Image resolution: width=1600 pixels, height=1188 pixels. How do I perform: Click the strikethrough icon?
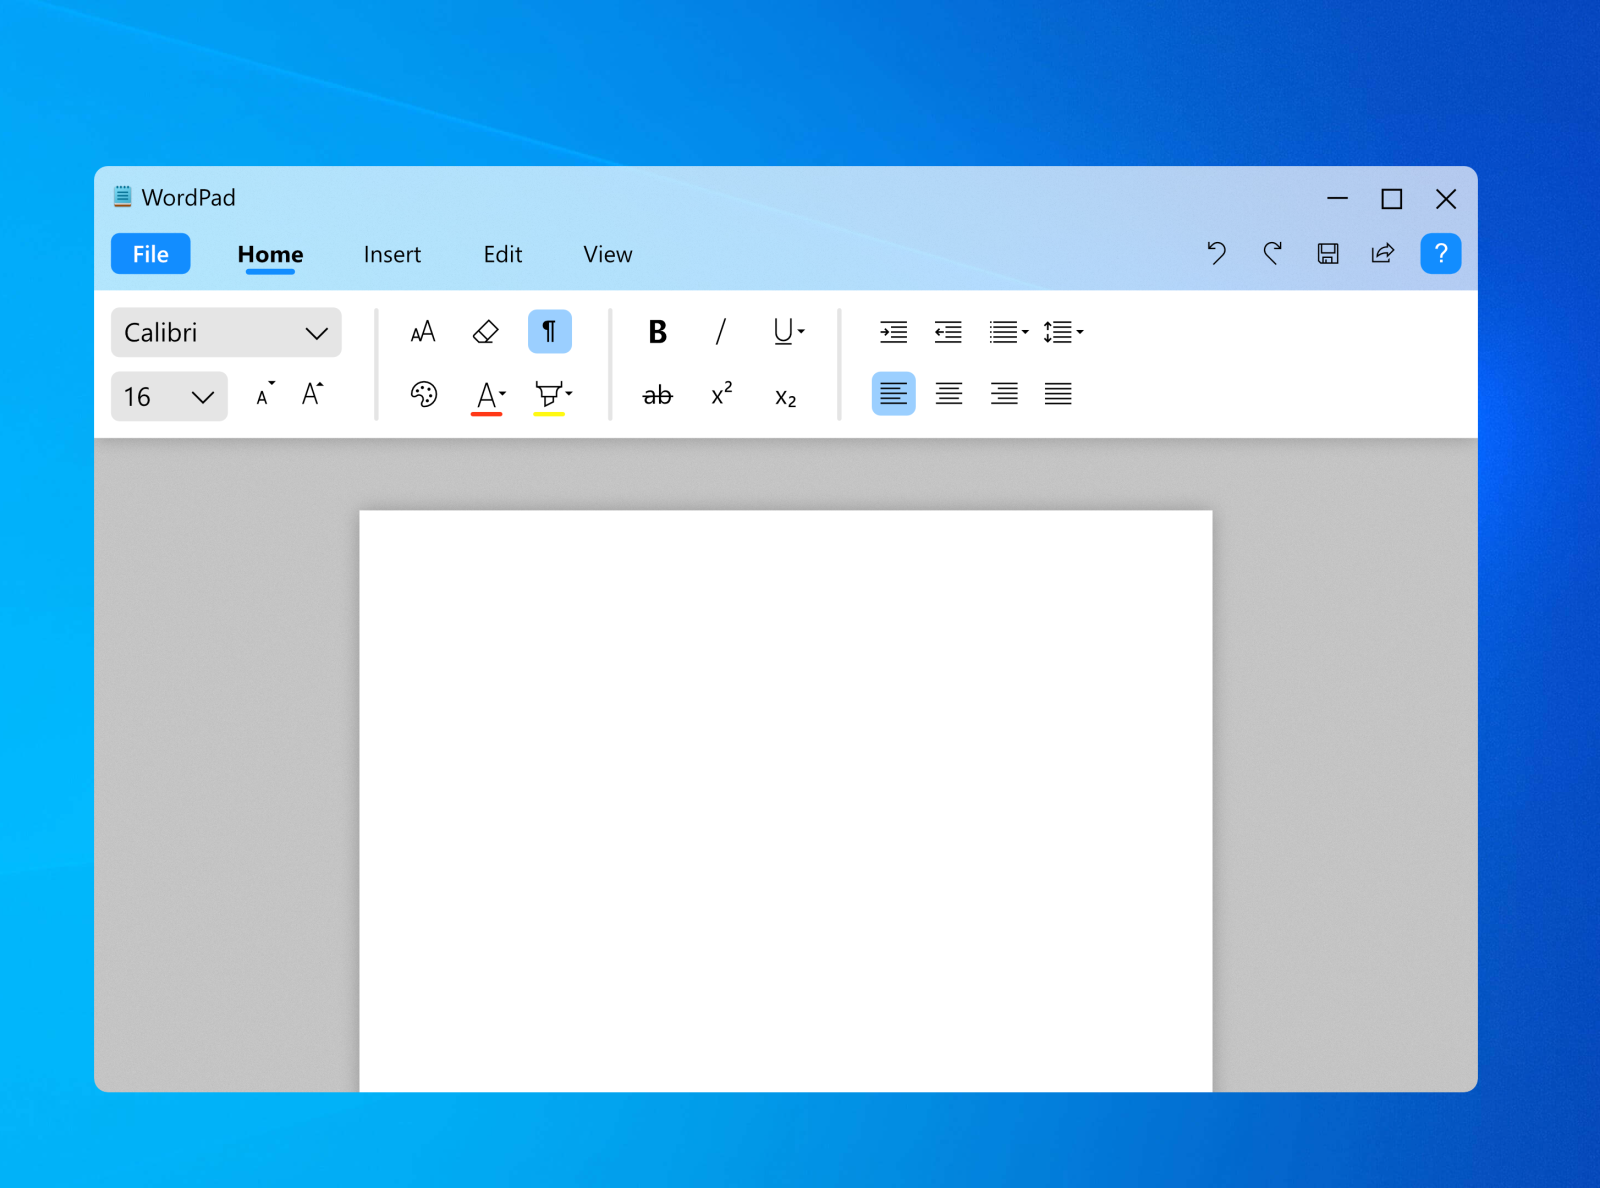[x=656, y=396]
